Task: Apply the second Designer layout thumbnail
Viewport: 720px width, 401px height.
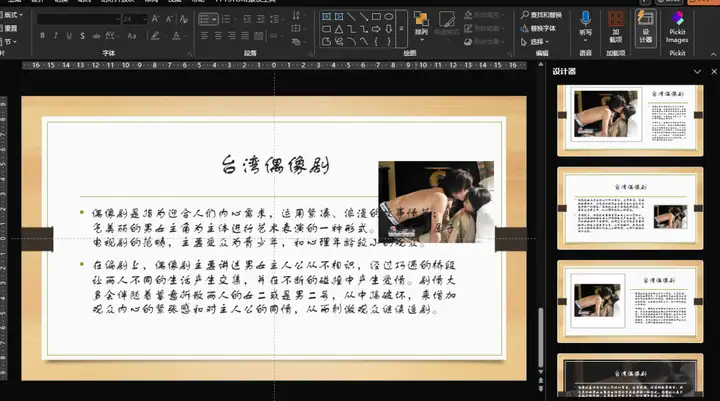Action: (630, 209)
